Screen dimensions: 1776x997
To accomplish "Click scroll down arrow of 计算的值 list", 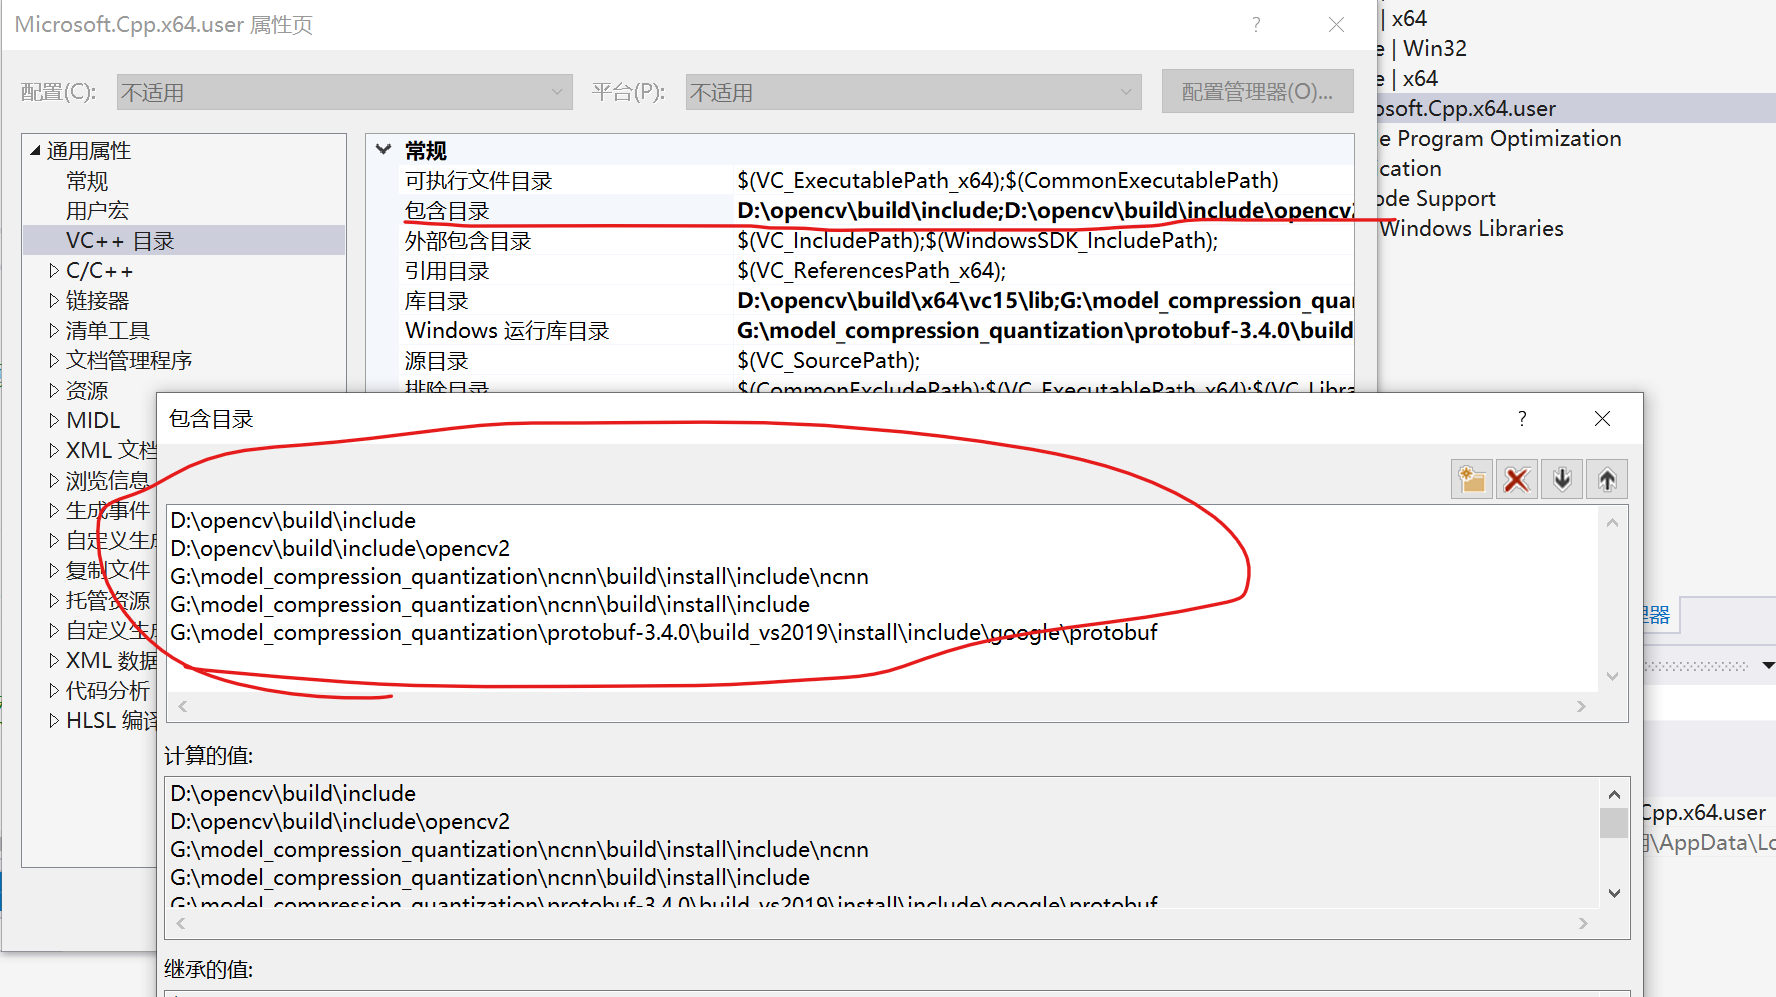I will click(x=1614, y=893).
